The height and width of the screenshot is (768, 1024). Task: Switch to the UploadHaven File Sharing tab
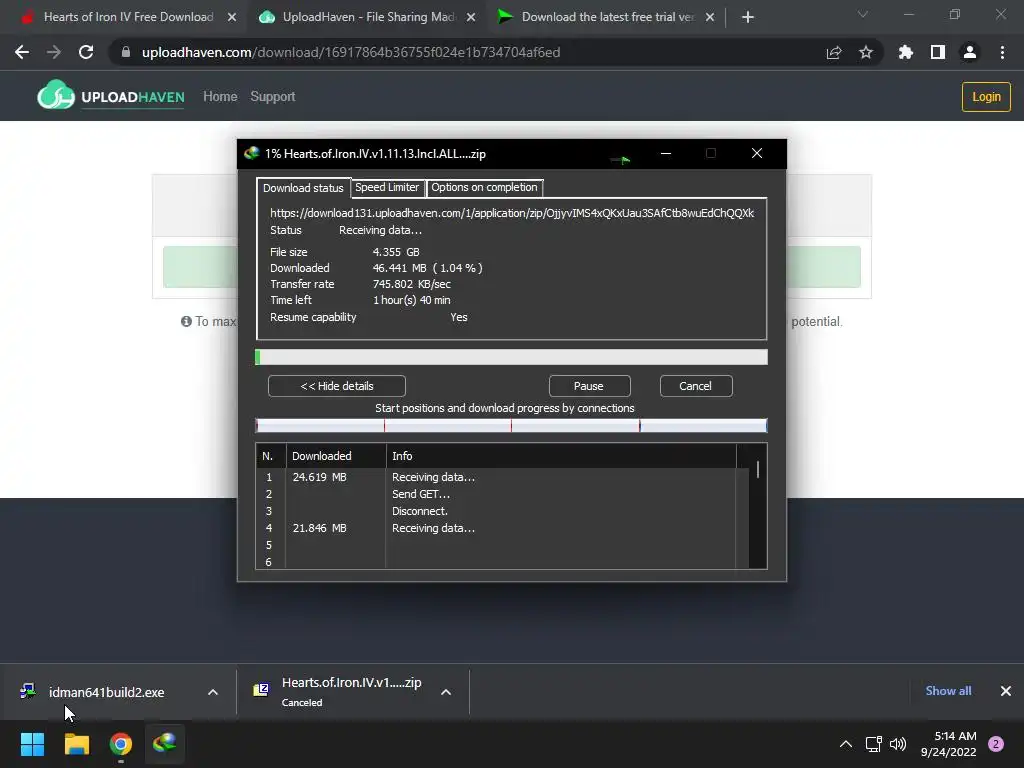tap(369, 17)
